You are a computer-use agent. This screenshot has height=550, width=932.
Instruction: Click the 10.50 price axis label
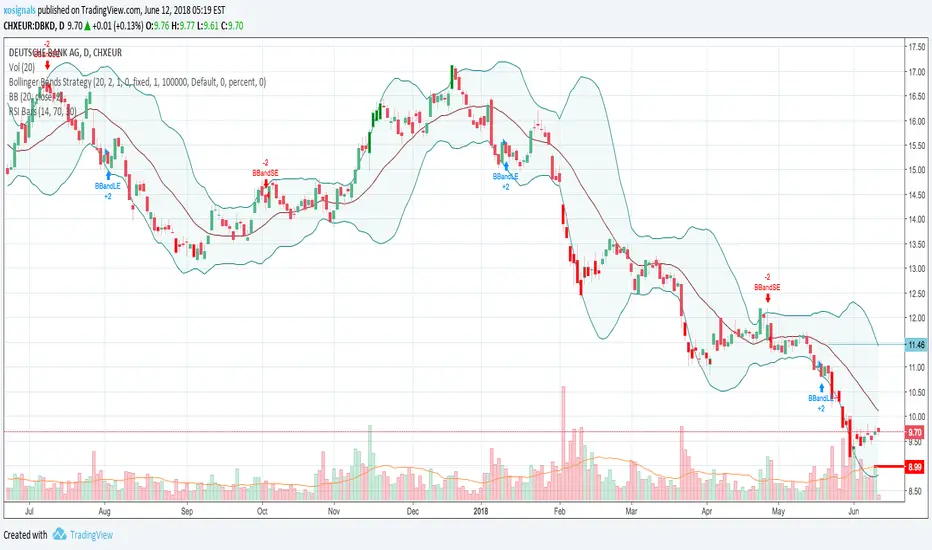click(917, 392)
